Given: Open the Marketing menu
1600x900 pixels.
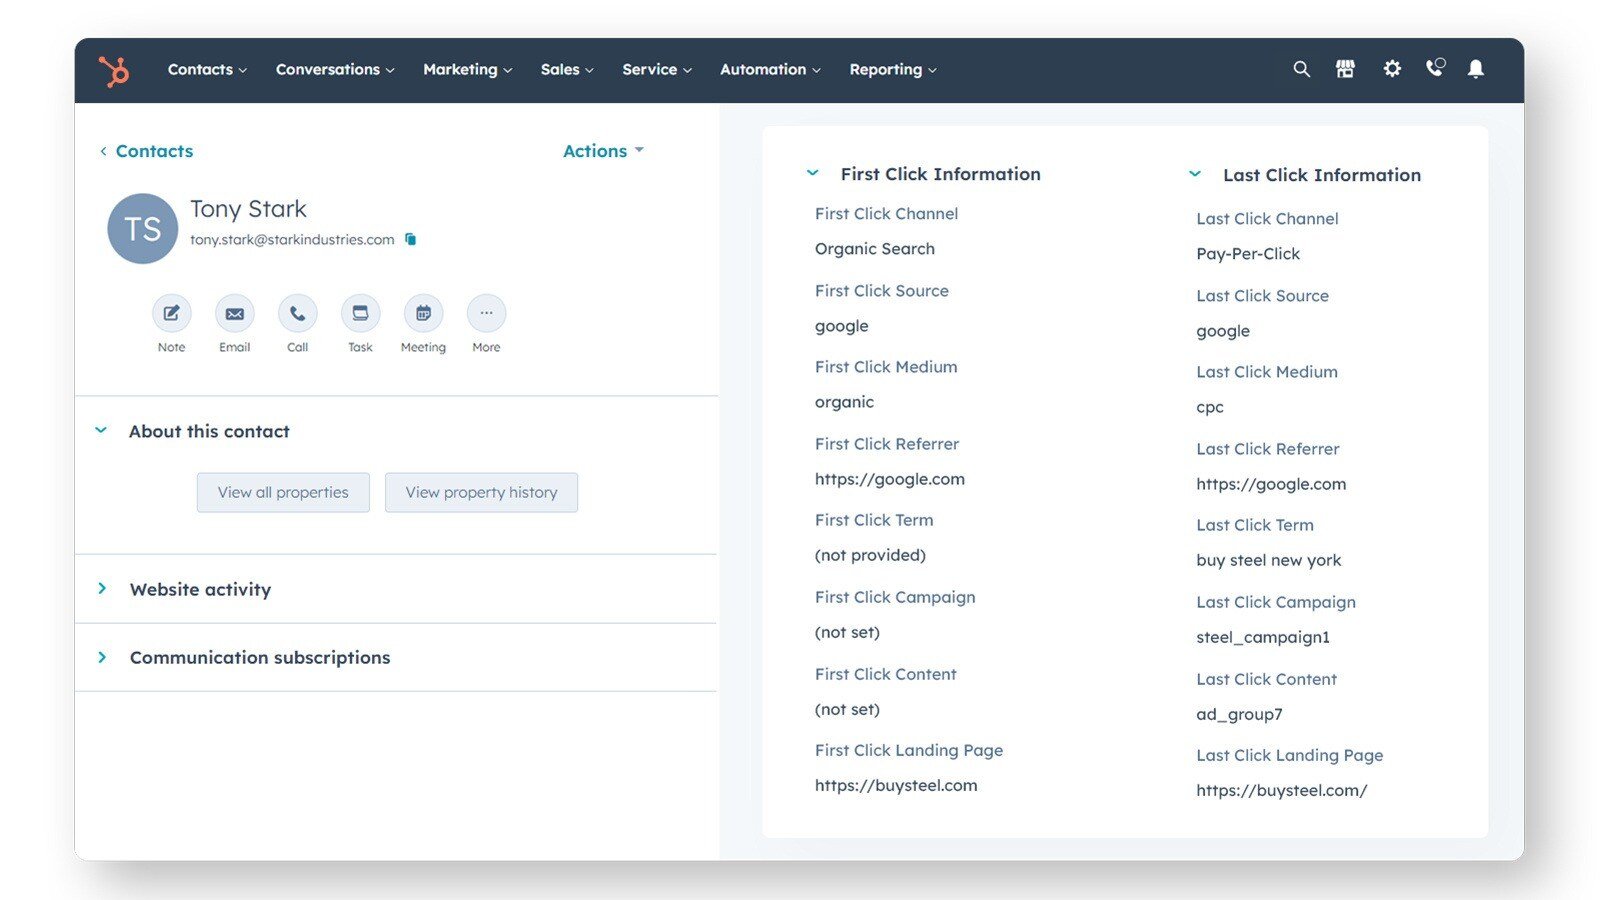Looking at the screenshot, I should coord(467,70).
